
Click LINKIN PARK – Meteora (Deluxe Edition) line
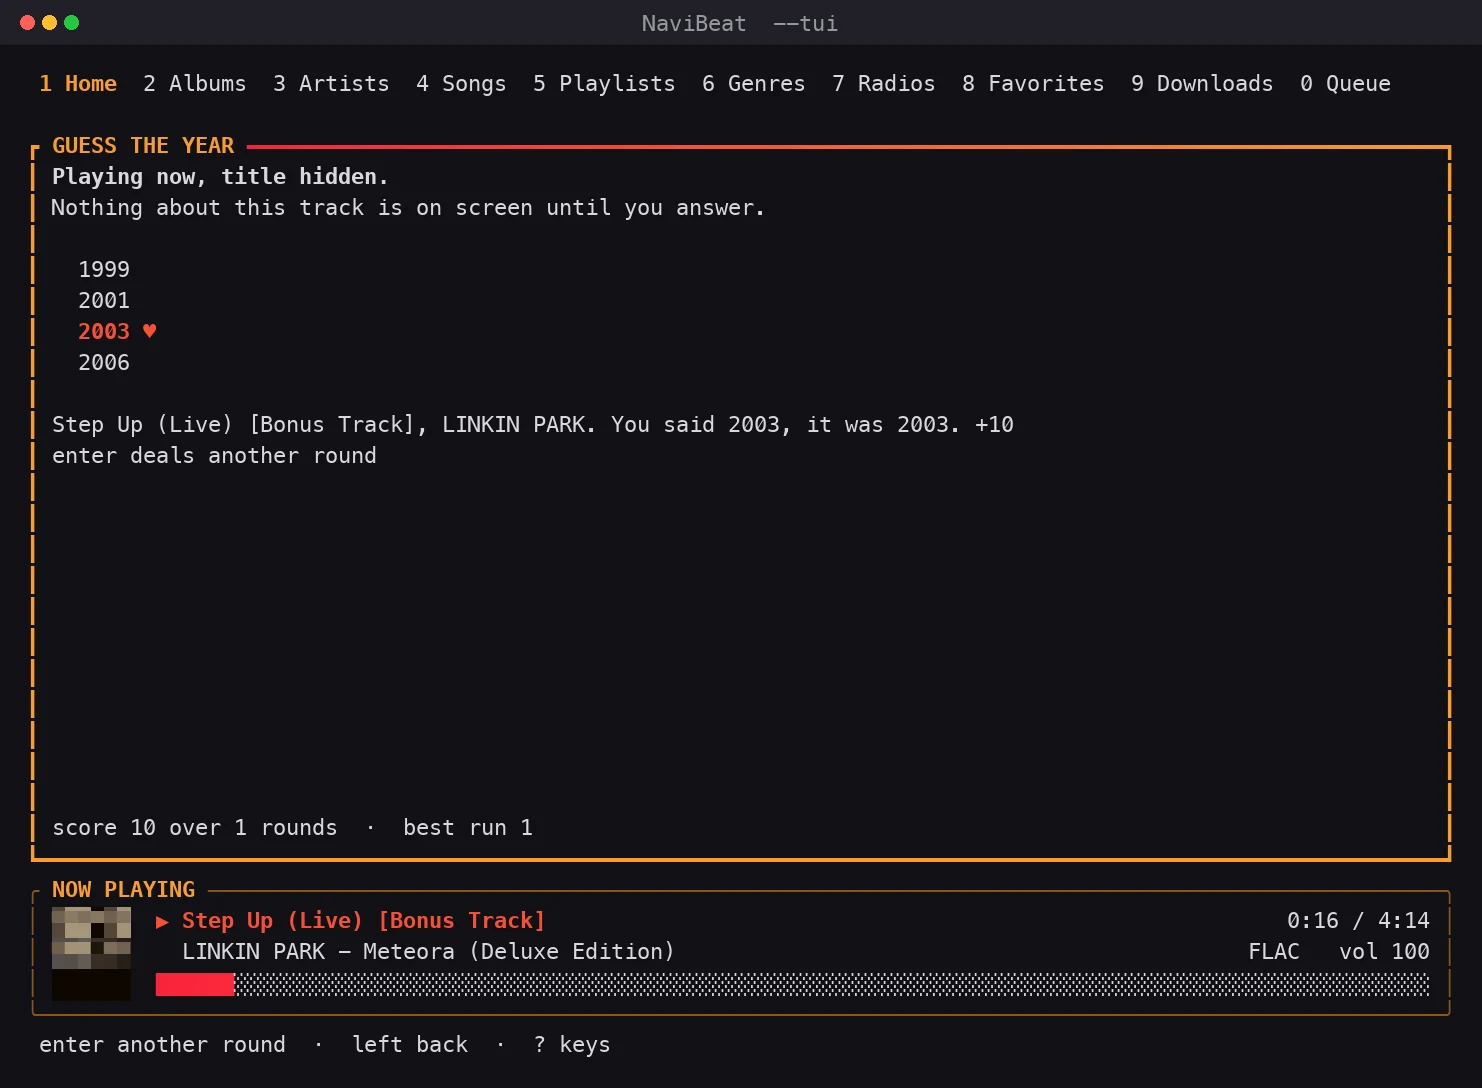428,952
